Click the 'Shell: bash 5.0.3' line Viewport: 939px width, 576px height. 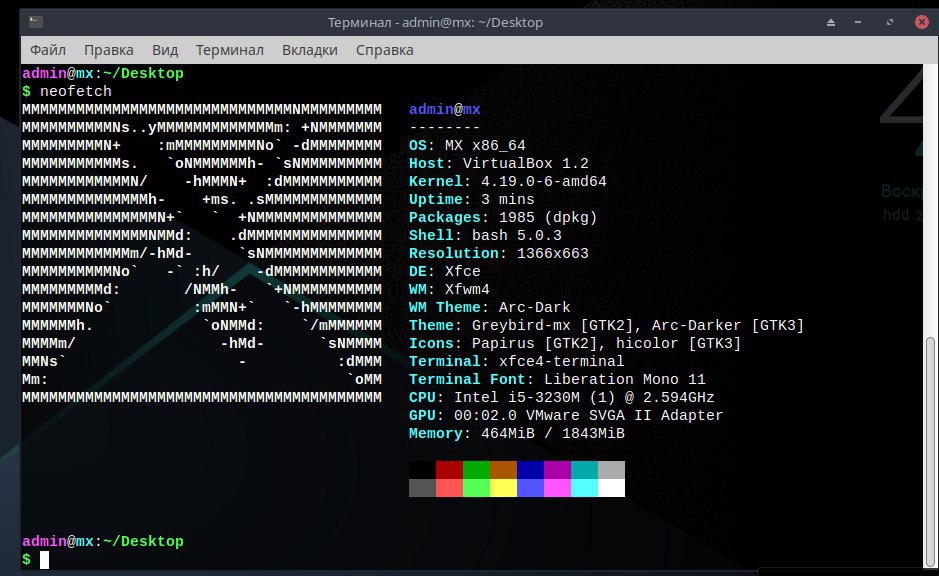[x=485, y=235]
